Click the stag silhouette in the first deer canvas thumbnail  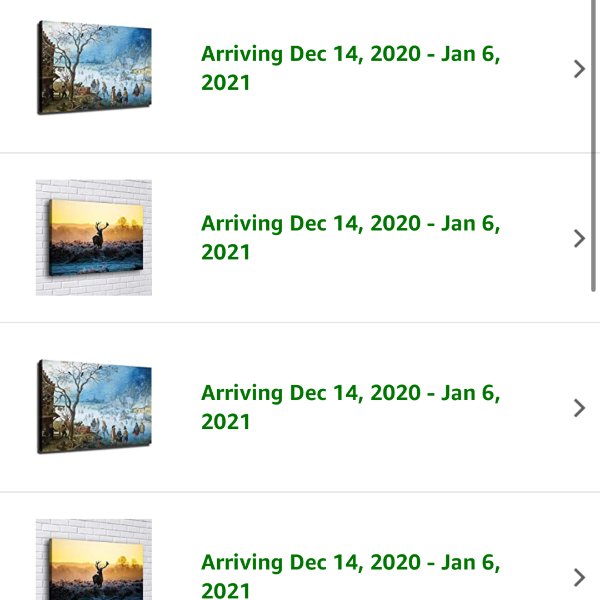[99, 236]
